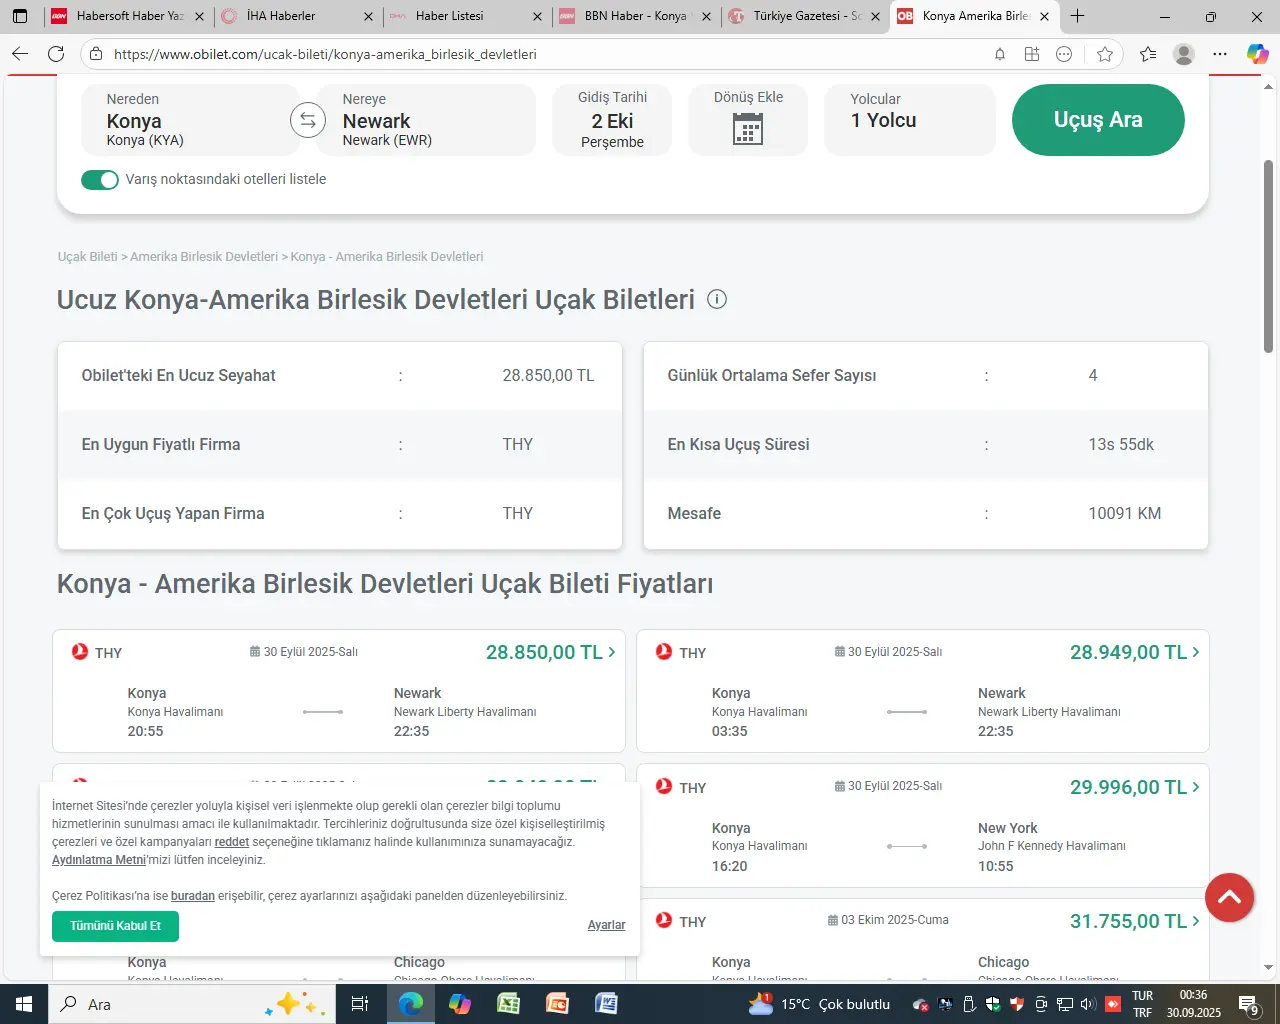Click the Windows taskbar Ara search box
Viewport: 1280px width, 1024px height.
tap(190, 1004)
